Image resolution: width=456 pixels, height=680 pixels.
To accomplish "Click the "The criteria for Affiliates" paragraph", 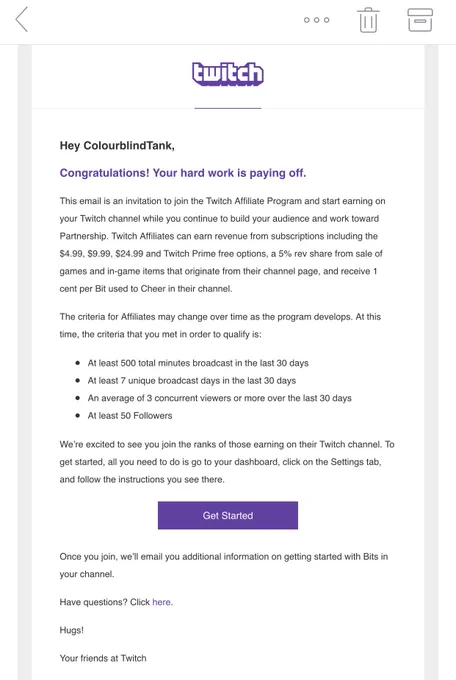I will pos(220,326).
